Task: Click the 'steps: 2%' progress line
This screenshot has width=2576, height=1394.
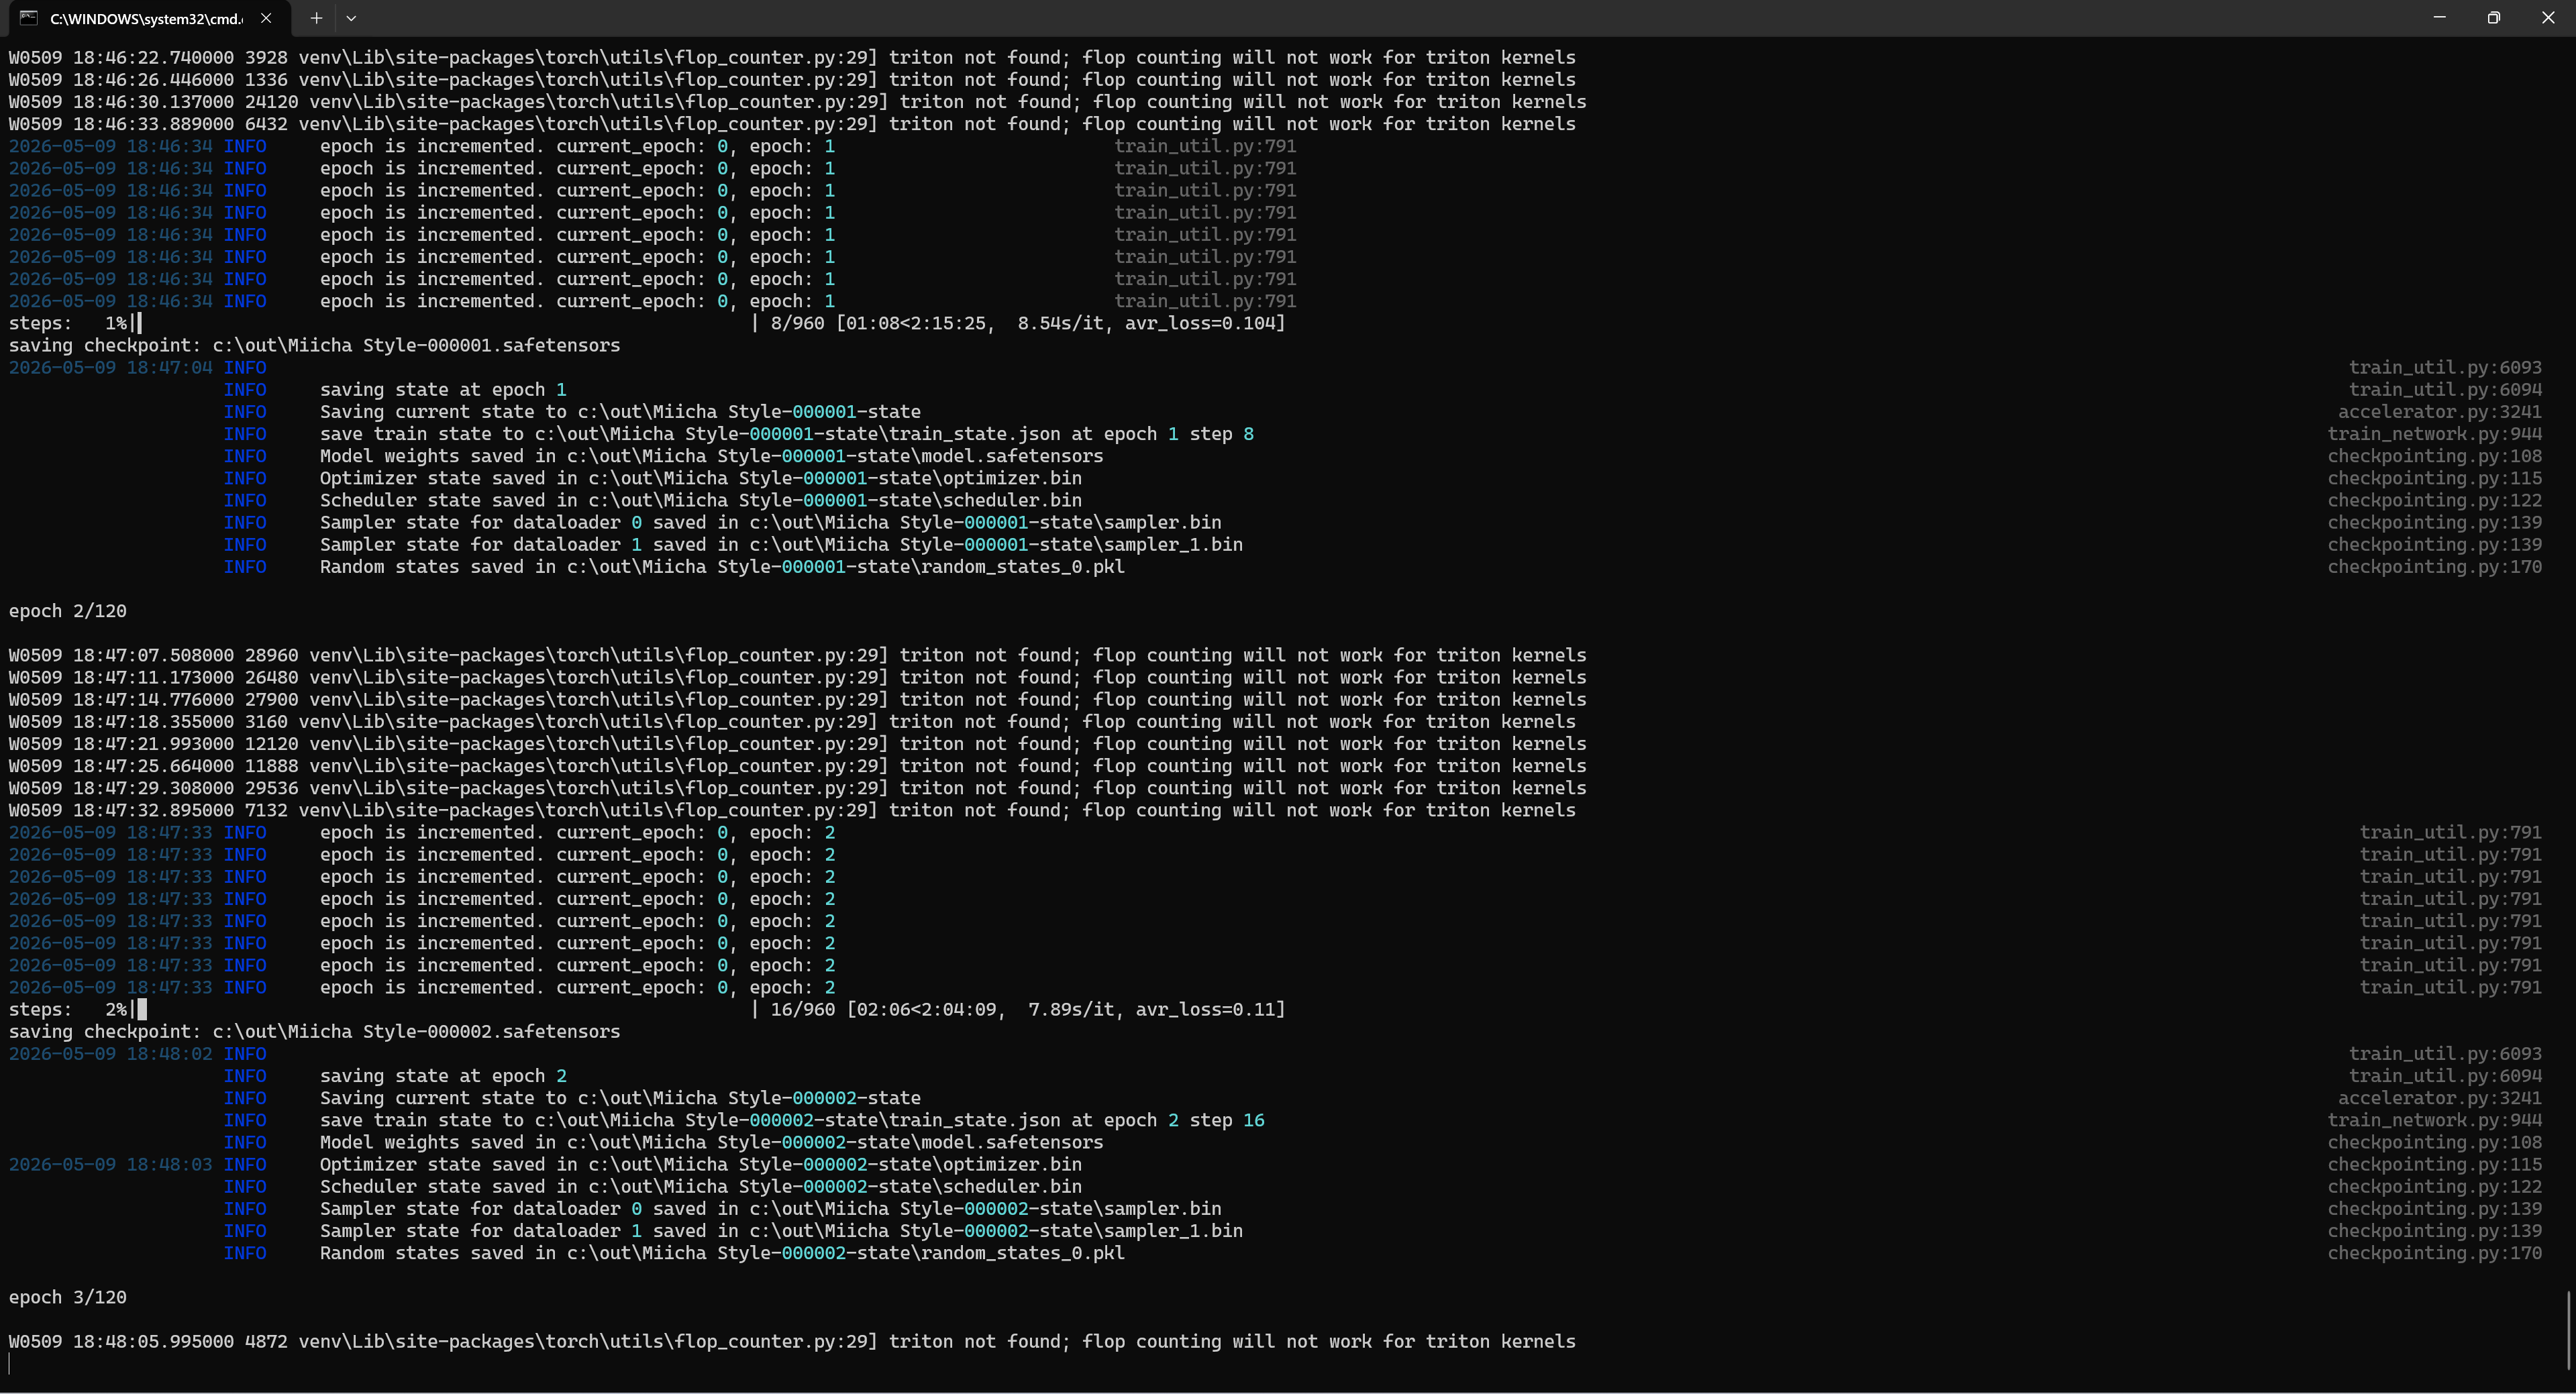Action: coord(647,1010)
